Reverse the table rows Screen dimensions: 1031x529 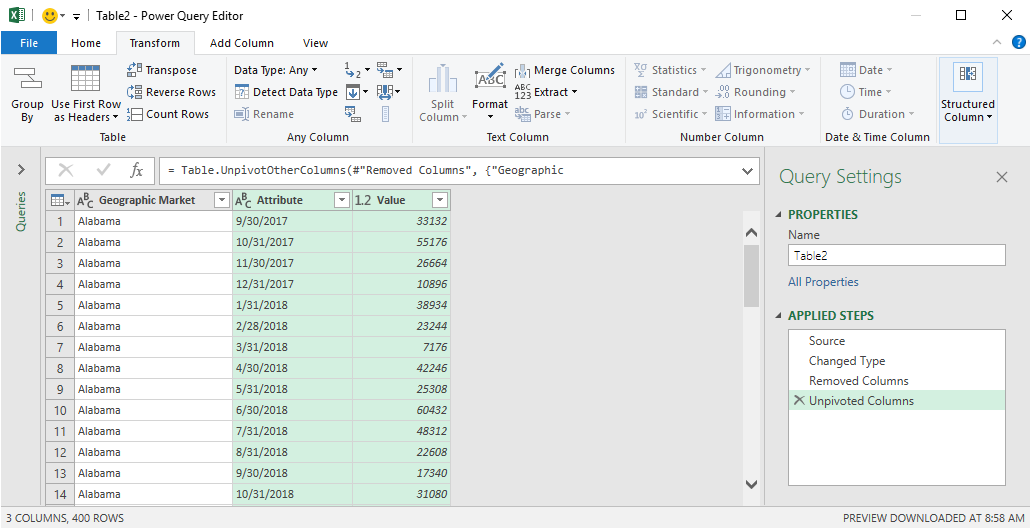pyautogui.click(x=135, y=92)
